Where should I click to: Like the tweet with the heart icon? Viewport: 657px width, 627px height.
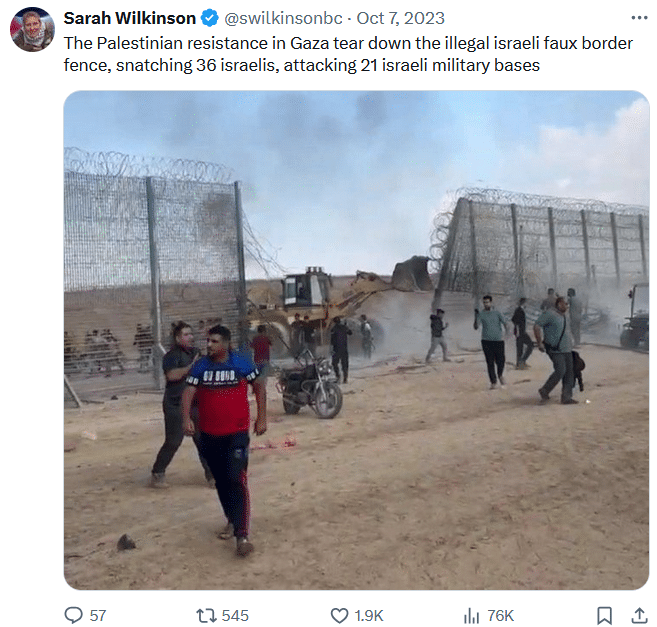pyautogui.click(x=339, y=616)
